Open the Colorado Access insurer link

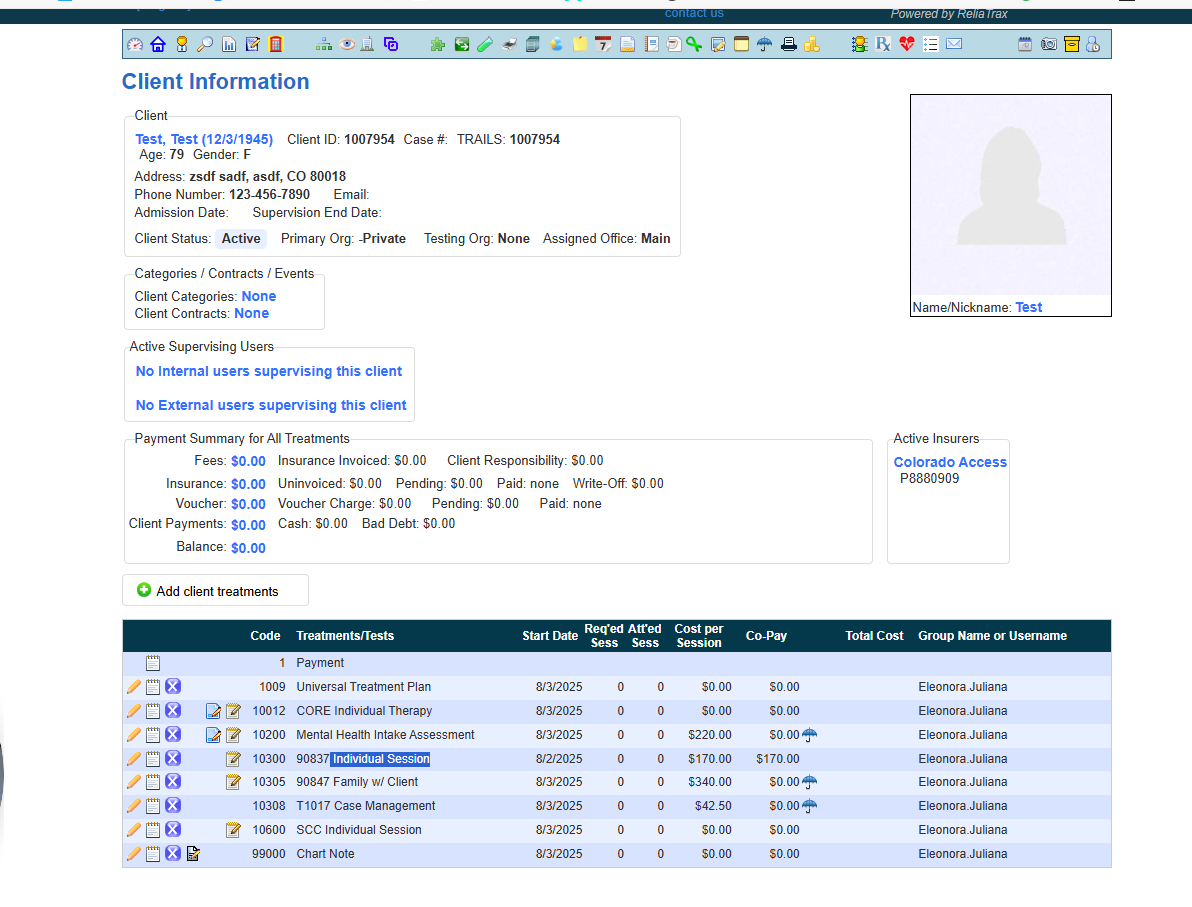point(950,462)
